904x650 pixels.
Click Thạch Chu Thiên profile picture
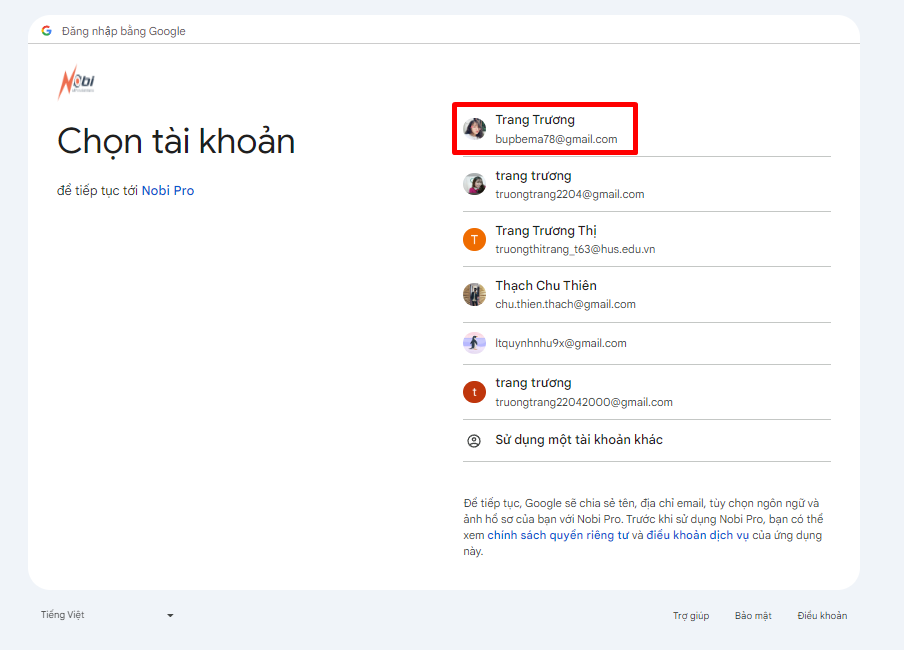tap(474, 295)
